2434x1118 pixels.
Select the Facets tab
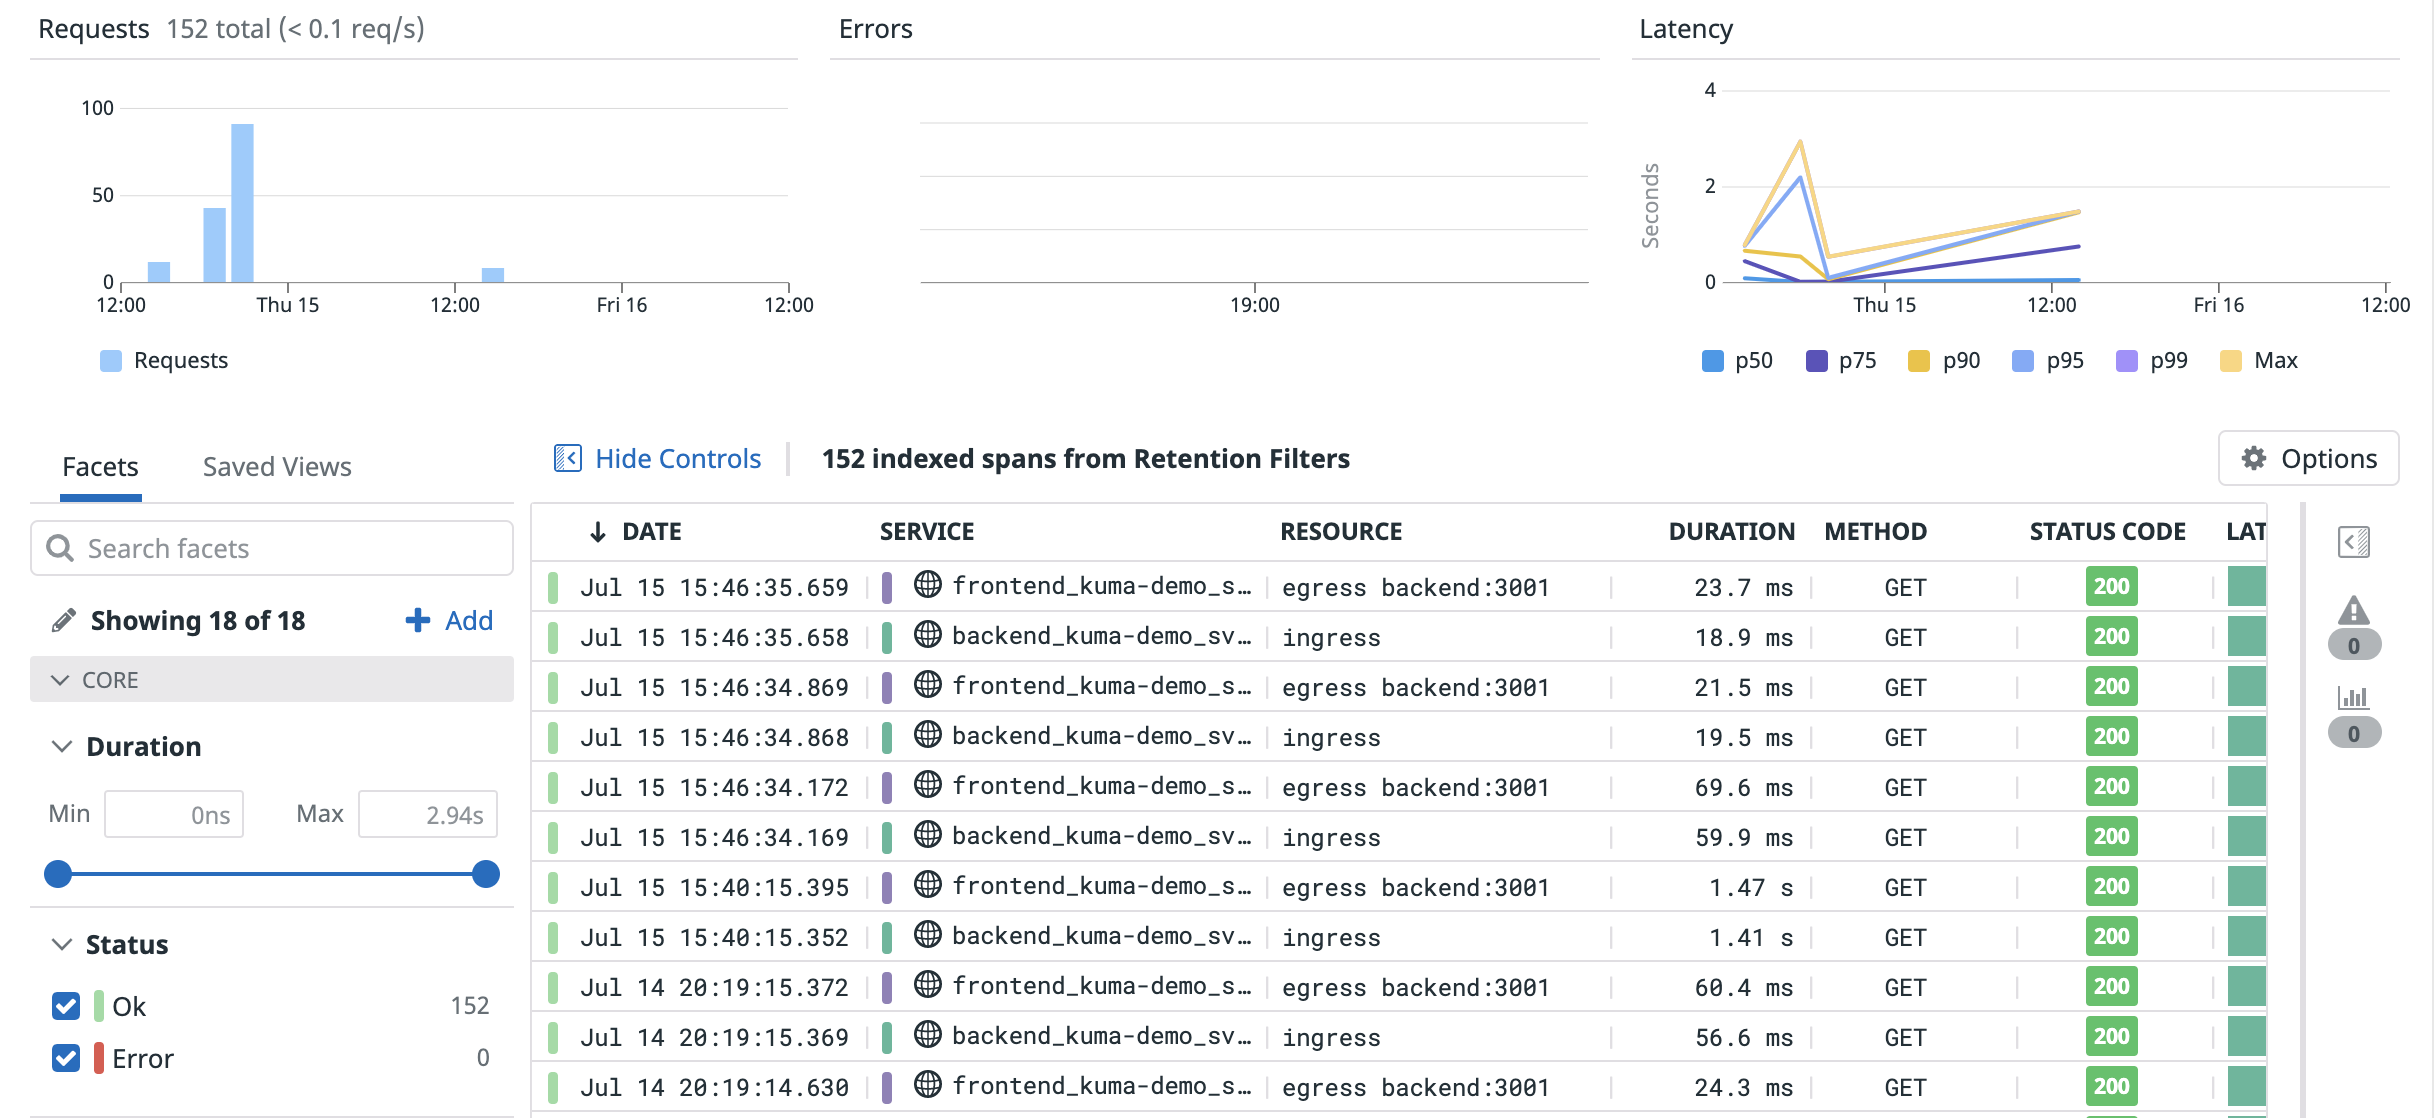[x=100, y=467]
